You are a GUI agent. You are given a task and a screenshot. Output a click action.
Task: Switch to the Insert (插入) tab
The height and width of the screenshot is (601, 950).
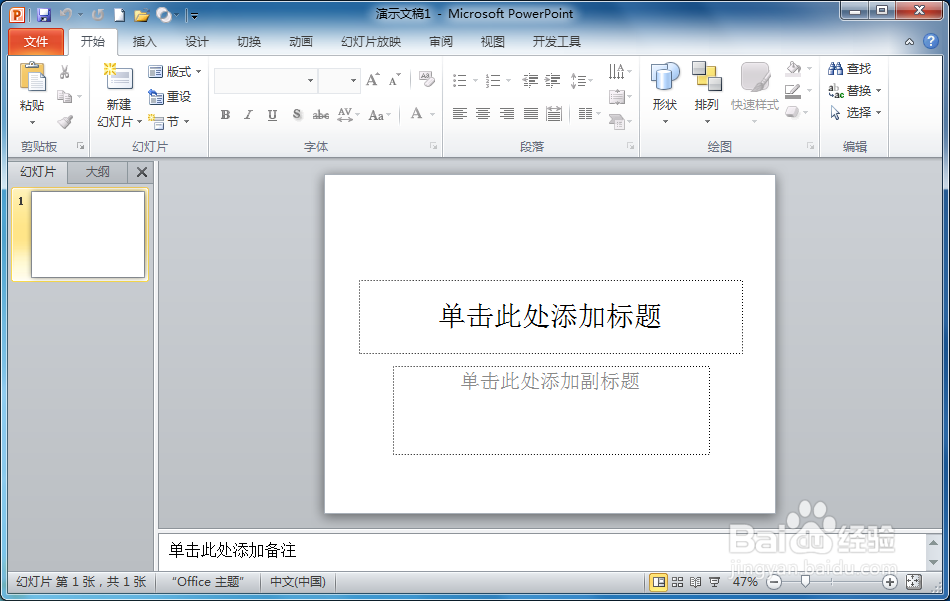[x=144, y=42]
